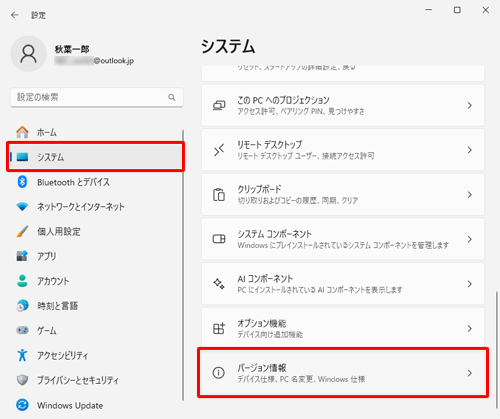The width and height of the screenshot is (500, 419).
Task: Click the アカウント person icon
Action: click(22, 281)
